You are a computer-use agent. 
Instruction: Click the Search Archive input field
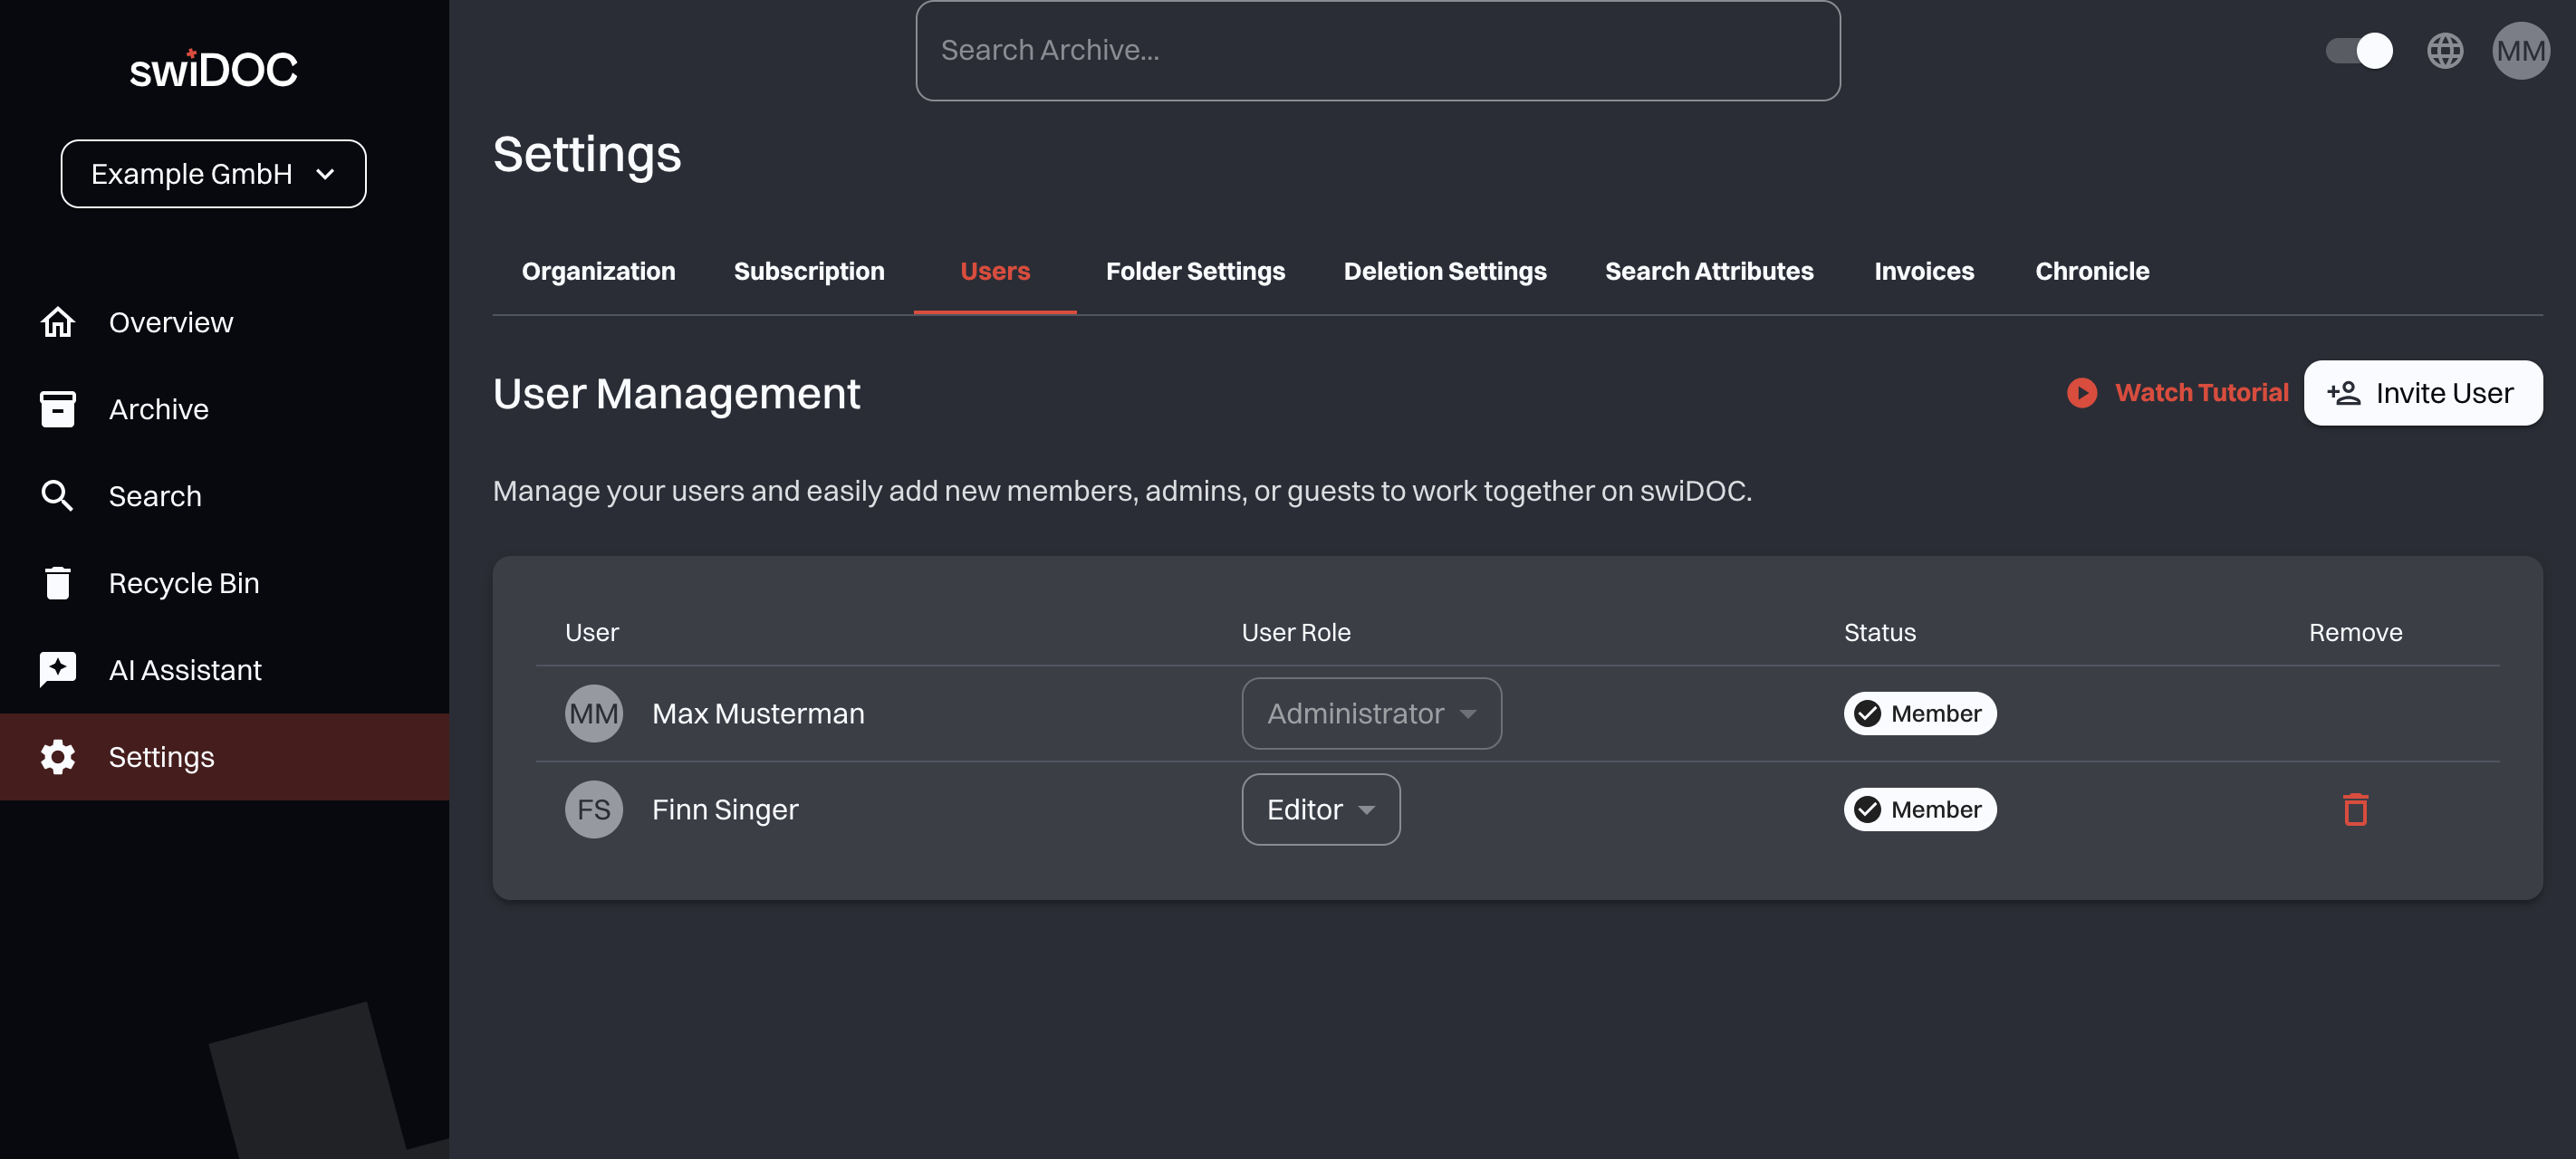pos(1377,51)
